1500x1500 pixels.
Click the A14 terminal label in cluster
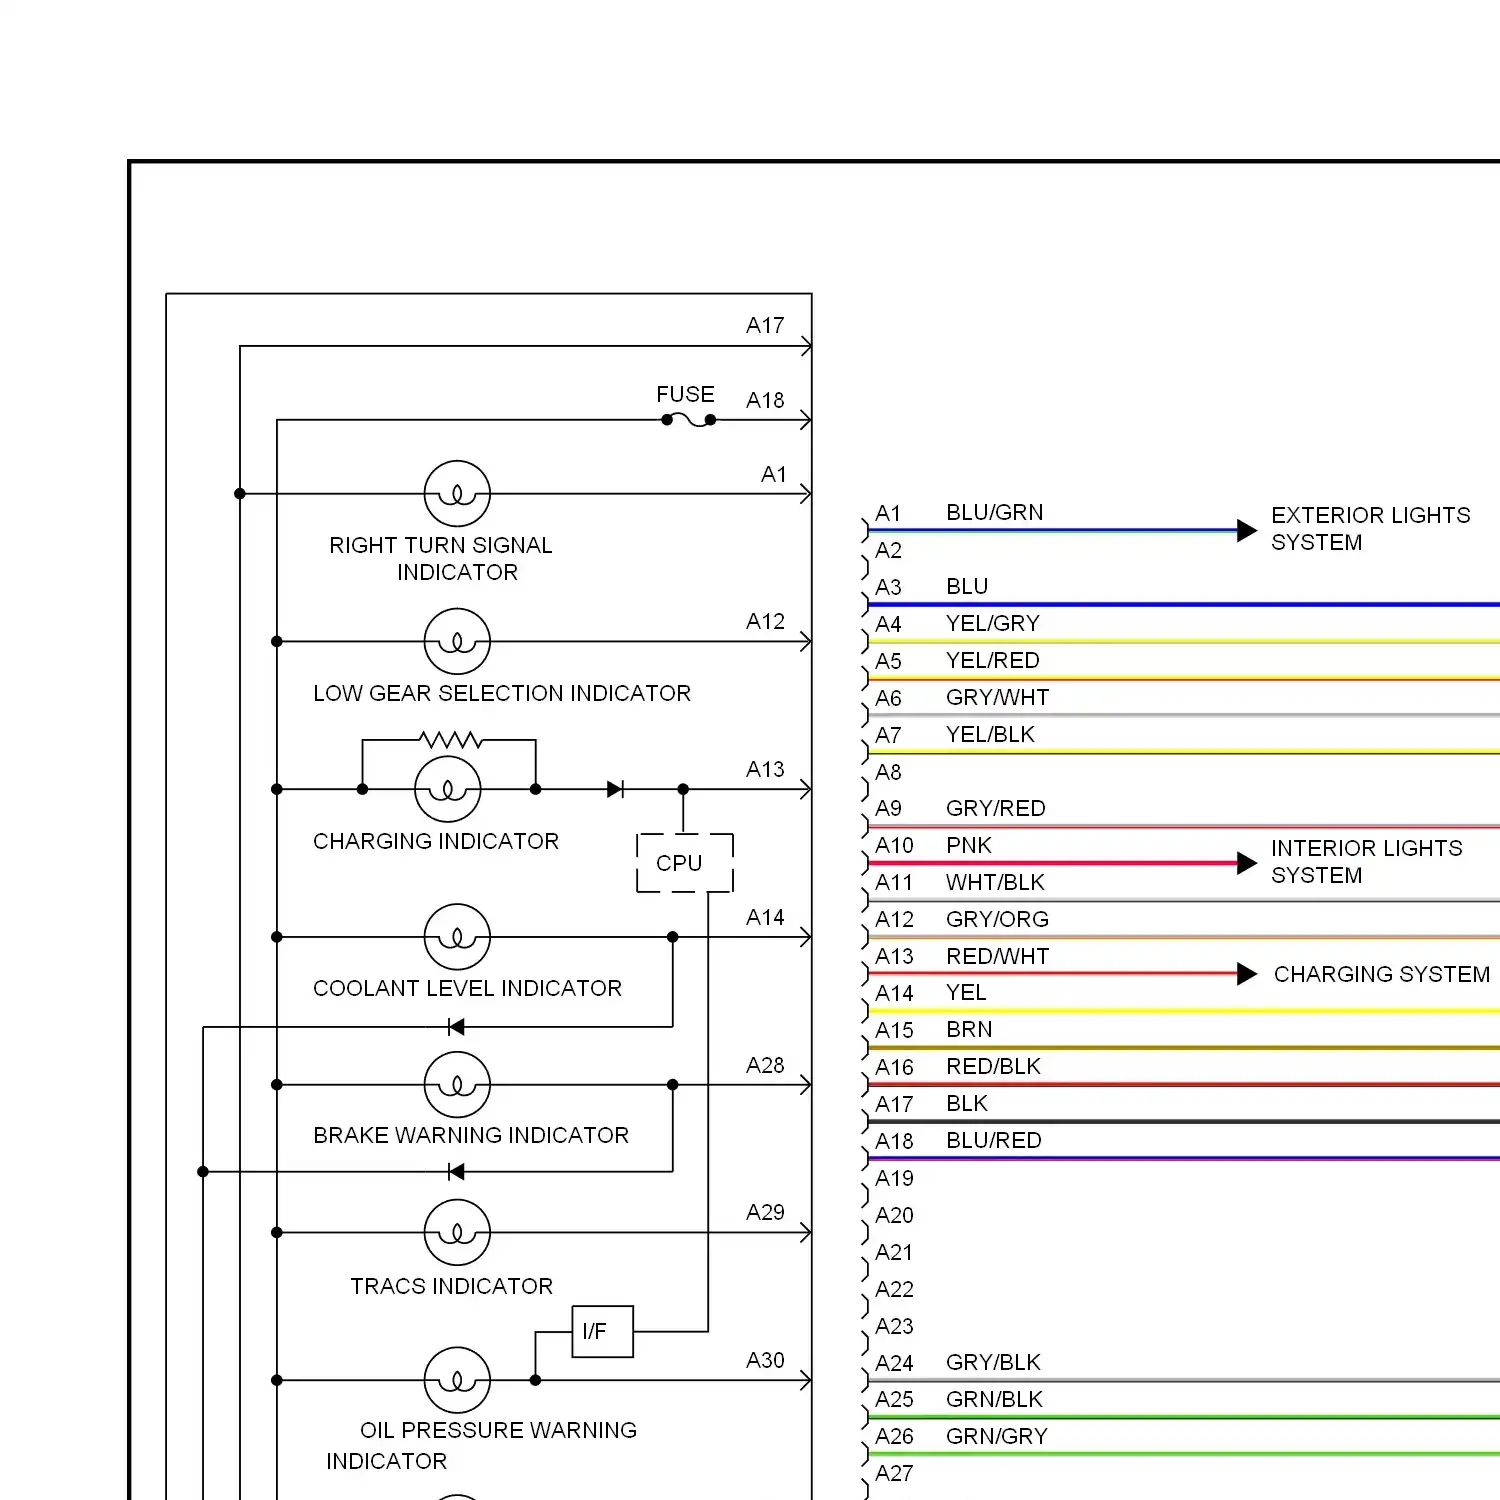[x=765, y=918]
